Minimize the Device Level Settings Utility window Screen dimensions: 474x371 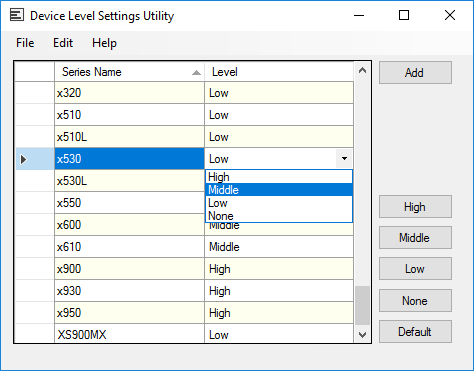(359, 15)
